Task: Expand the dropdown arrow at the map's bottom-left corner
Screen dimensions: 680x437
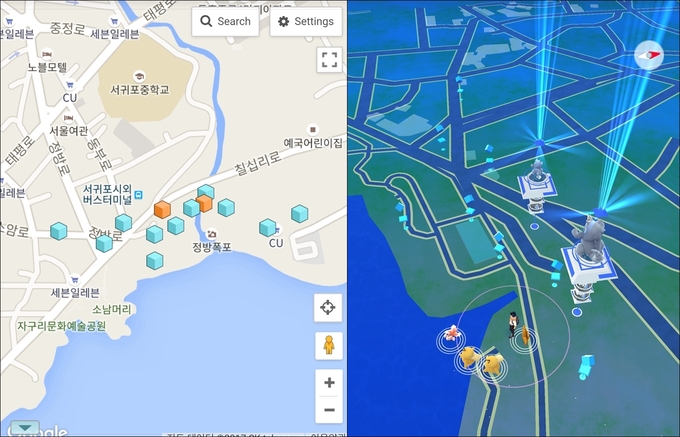Action: pyautogui.click(x=25, y=427)
